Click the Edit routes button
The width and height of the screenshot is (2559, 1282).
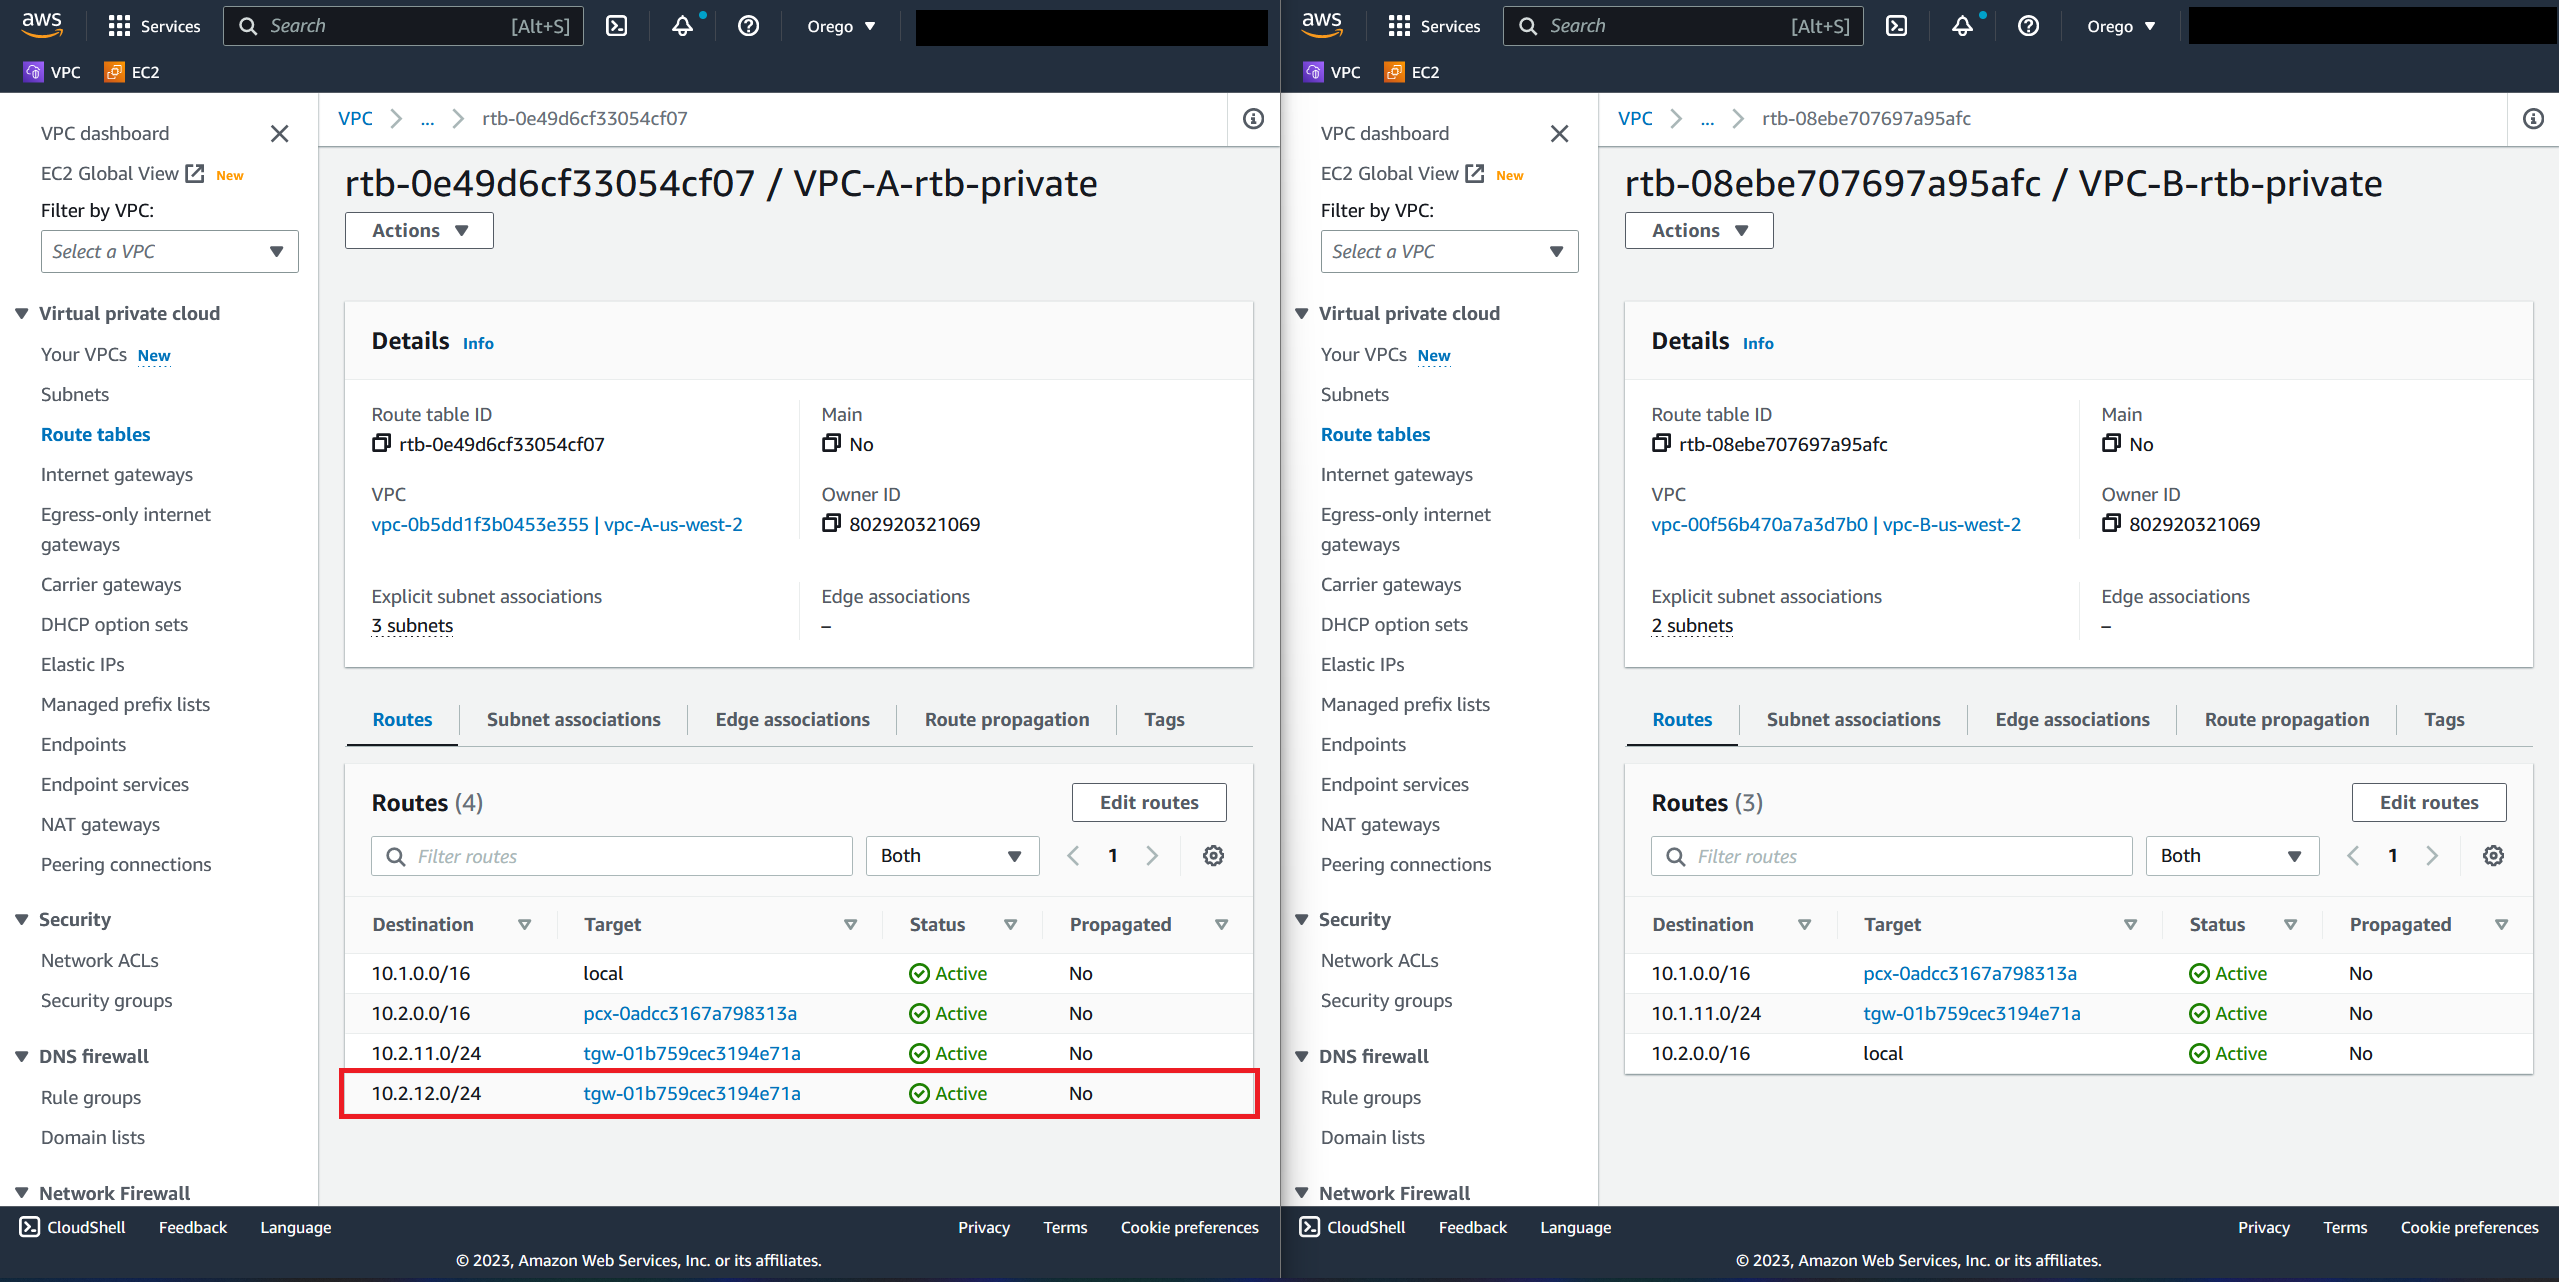1148,801
